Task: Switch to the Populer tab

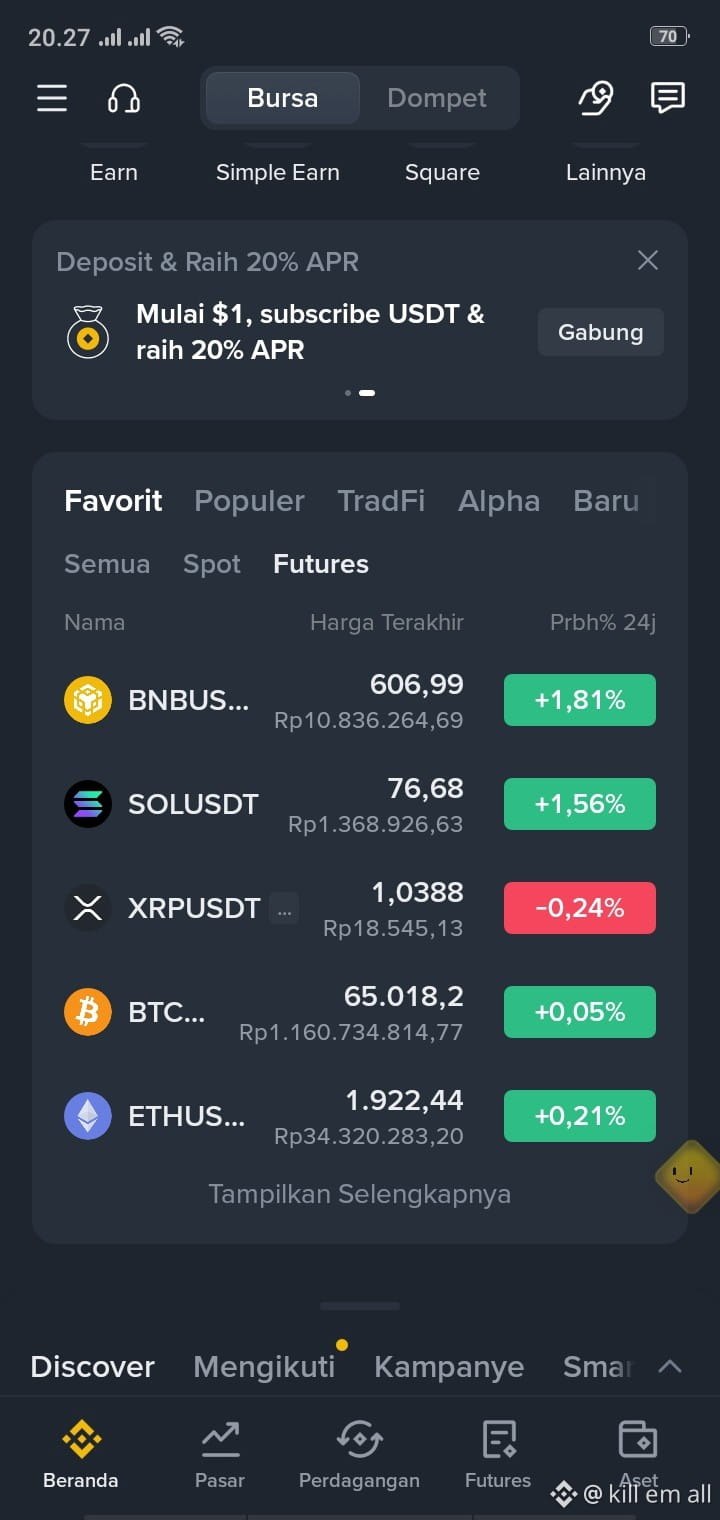Action: pyautogui.click(x=249, y=501)
